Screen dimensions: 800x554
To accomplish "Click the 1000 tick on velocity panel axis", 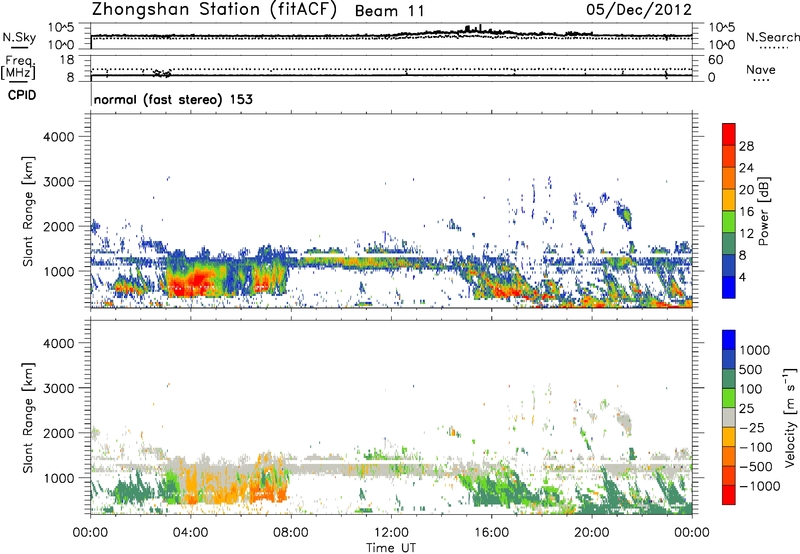I will pos(58,478).
